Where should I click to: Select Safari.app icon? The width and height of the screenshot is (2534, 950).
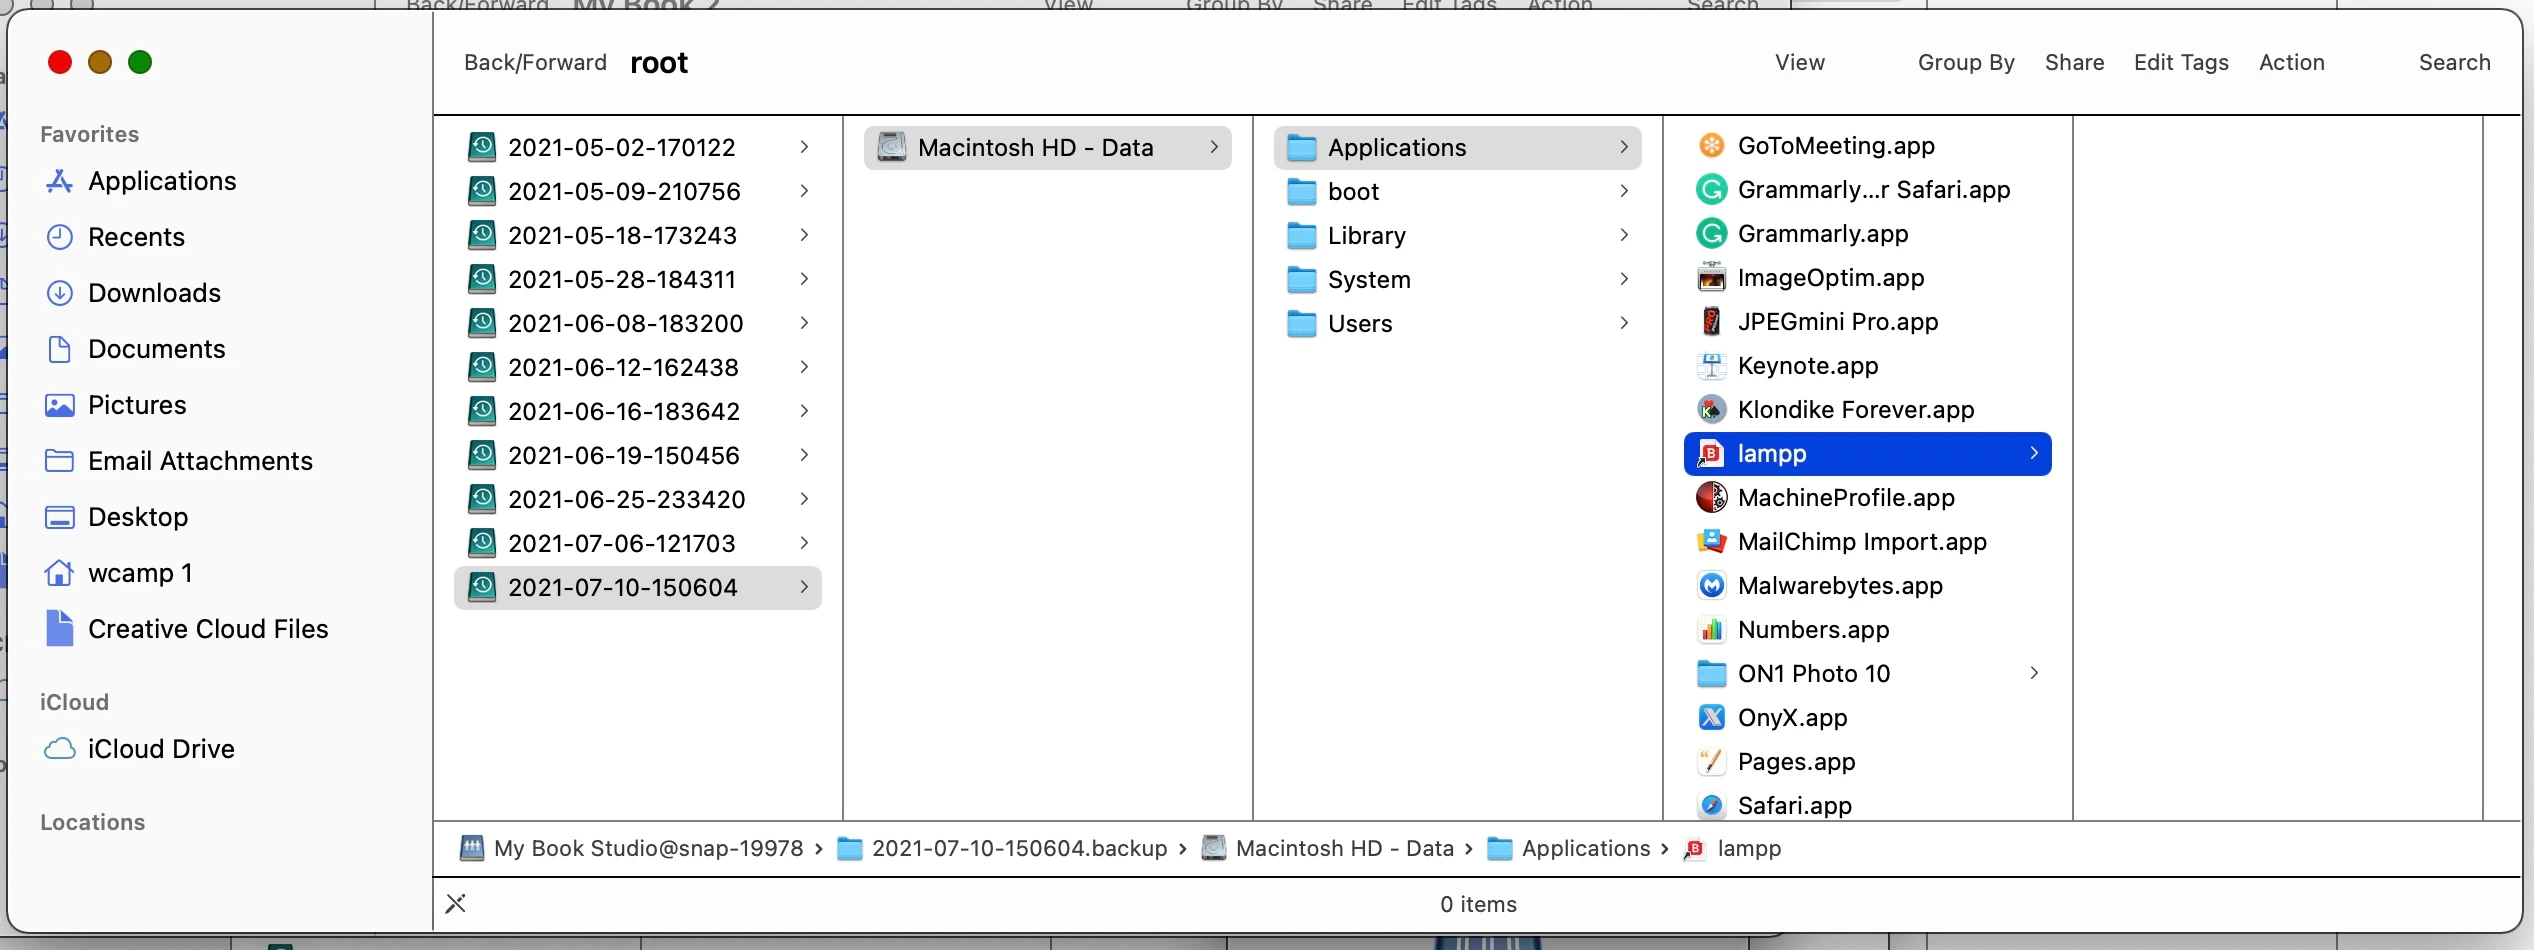(1711, 806)
